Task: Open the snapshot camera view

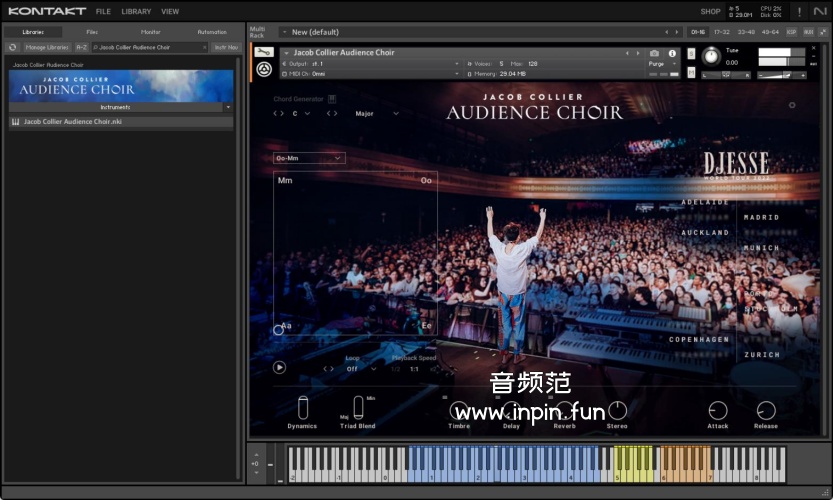Action: pos(654,53)
